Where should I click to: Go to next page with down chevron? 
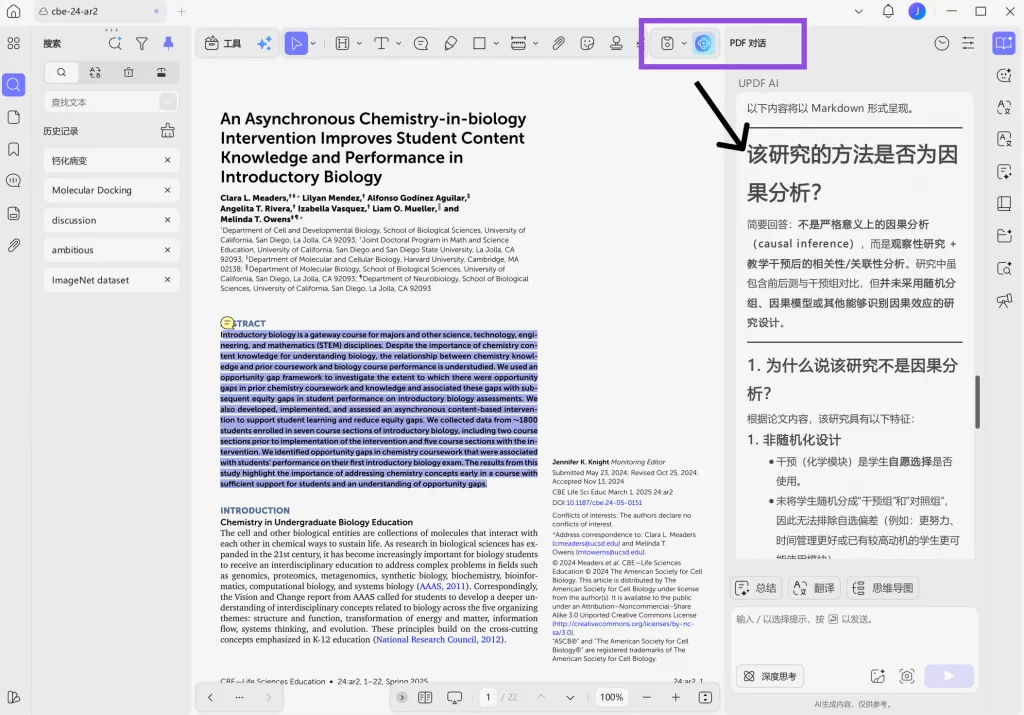click(x=570, y=697)
